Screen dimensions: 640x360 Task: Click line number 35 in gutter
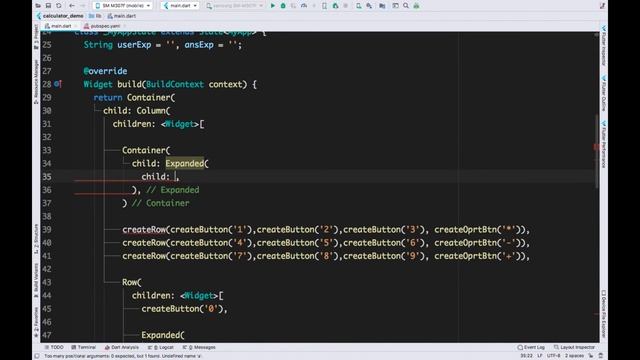click(x=47, y=177)
